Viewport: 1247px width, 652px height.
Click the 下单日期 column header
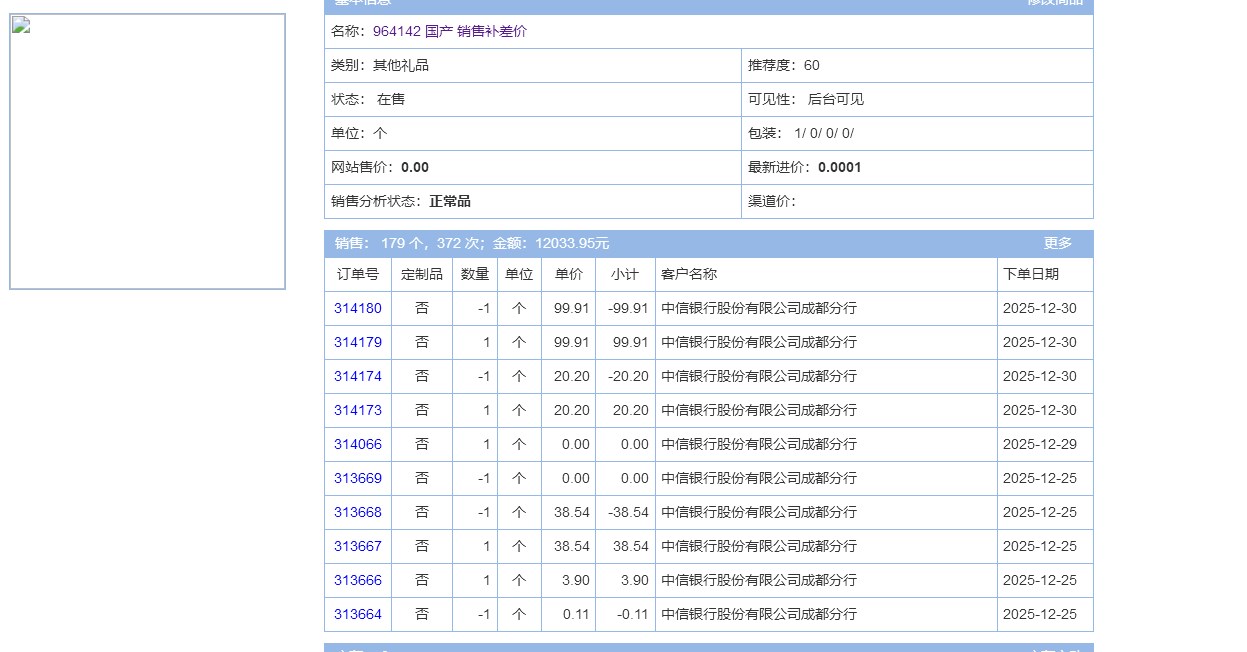pos(1030,274)
